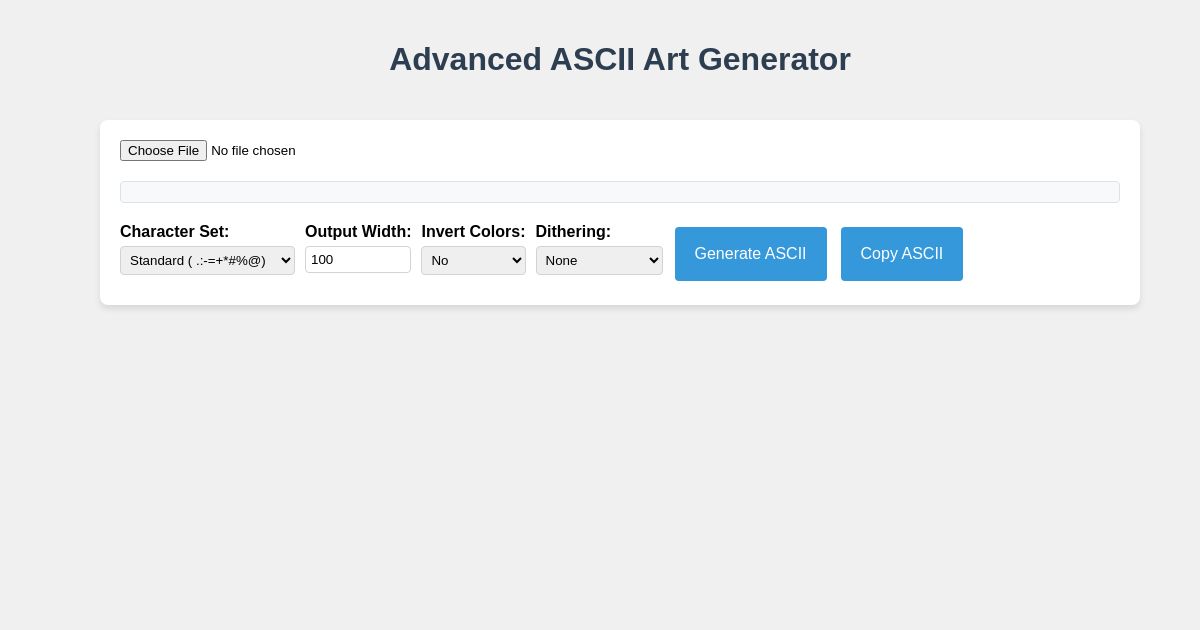Click the Dithering label

573,231
